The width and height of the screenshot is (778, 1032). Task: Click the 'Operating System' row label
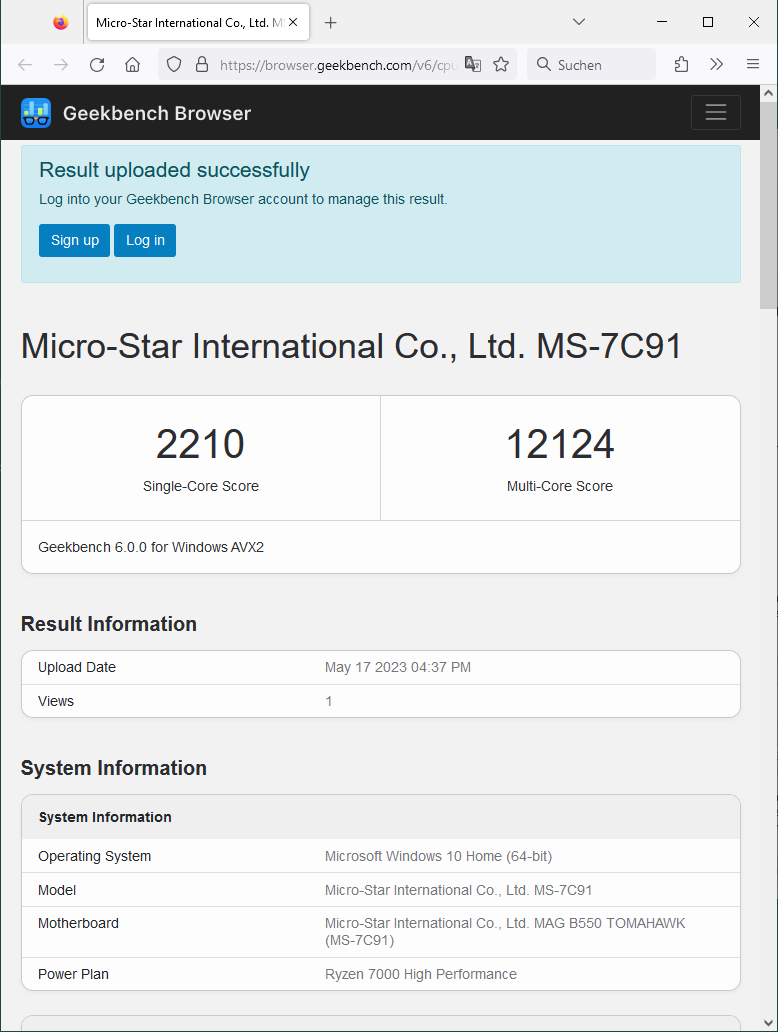(x=95, y=856)
